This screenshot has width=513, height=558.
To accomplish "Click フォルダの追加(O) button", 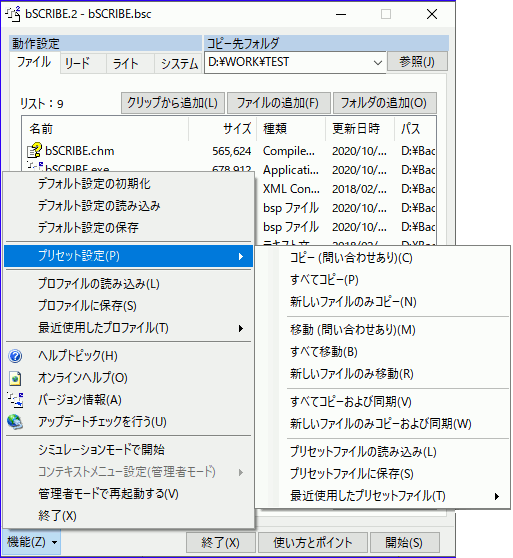I will pyautogui.click(x=385, y=103).
